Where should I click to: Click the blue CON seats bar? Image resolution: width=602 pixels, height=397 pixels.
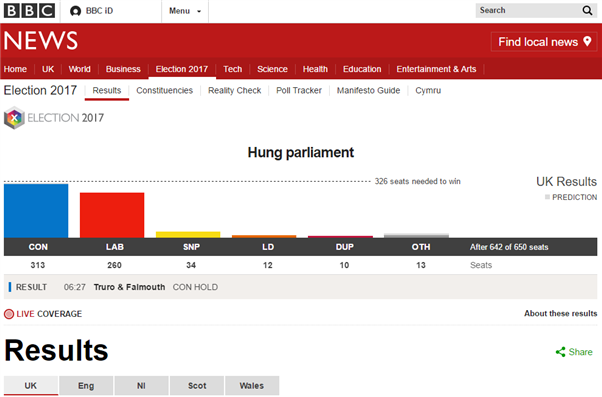pyautogui.click(x=36, y=211)
